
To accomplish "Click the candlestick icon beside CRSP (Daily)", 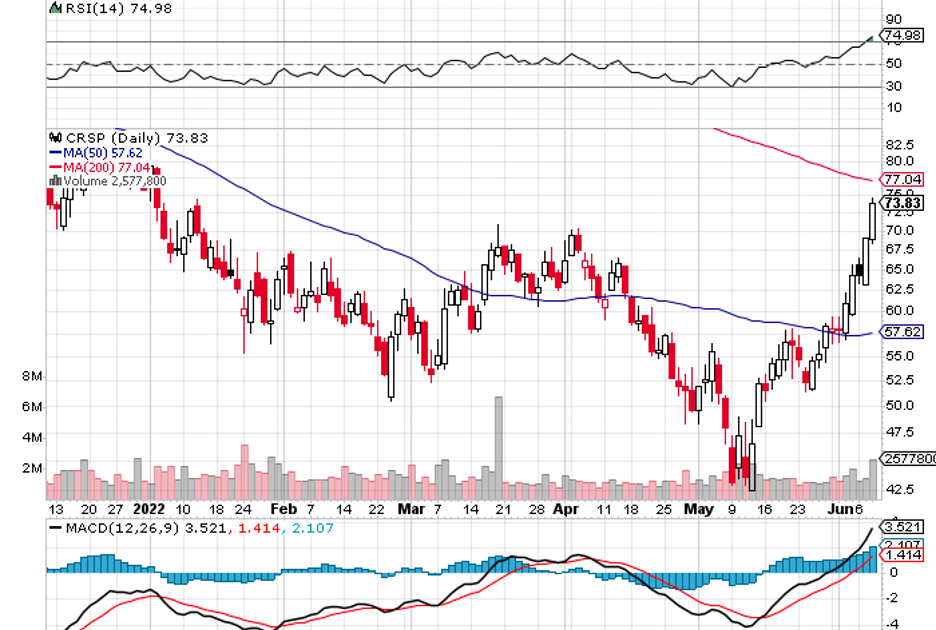I will 54,138.
